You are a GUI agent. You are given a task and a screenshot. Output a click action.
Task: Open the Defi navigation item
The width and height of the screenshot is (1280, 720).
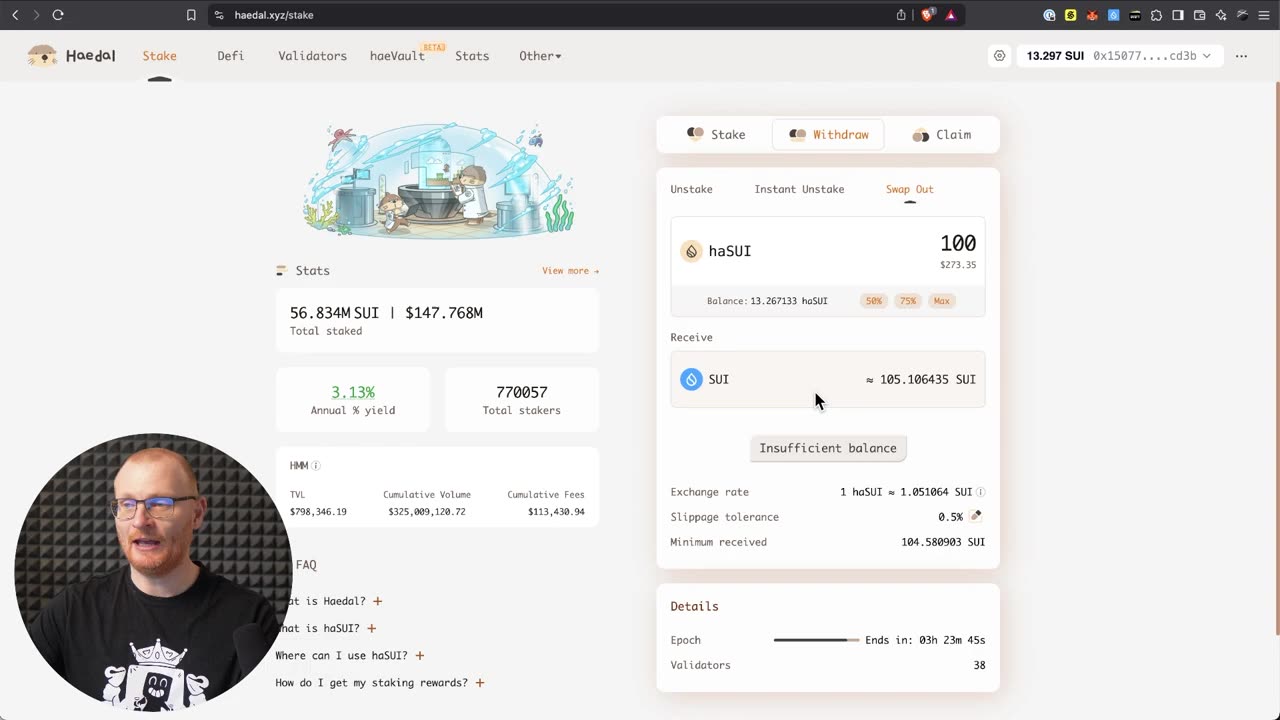230,56
